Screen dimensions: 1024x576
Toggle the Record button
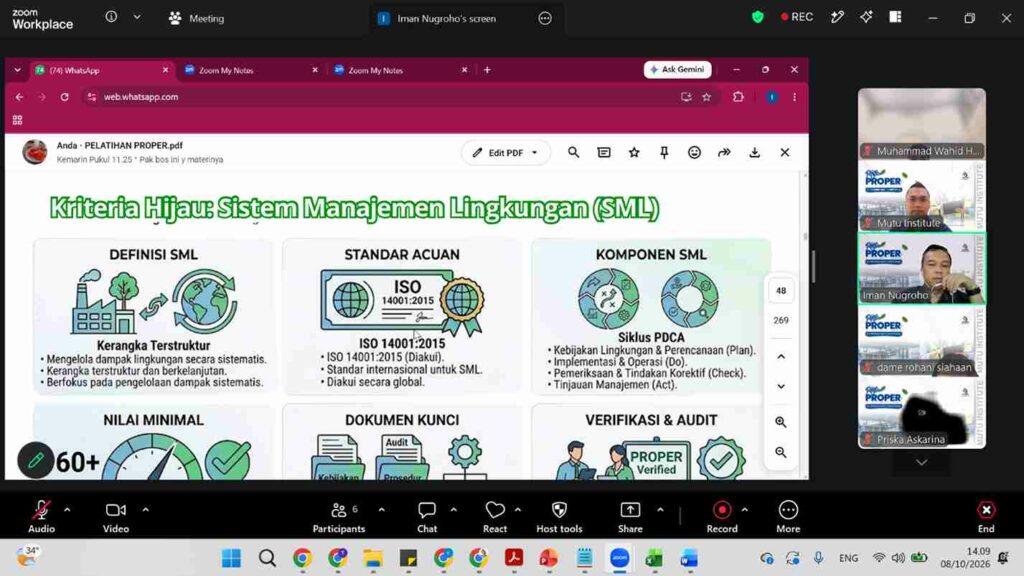[x=722, y=516]
